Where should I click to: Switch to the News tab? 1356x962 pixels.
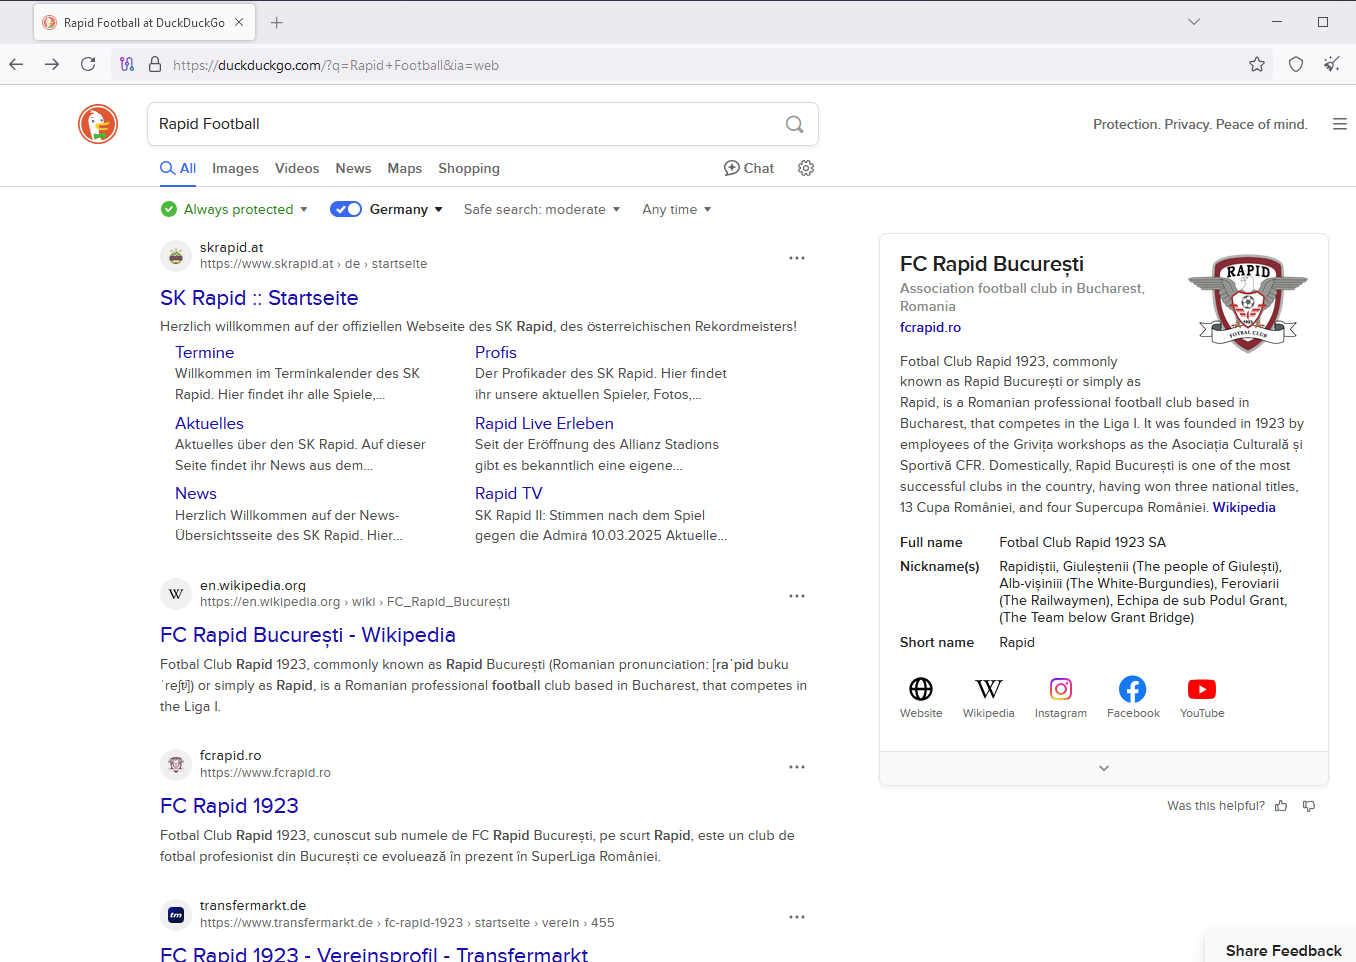[x=353, y=168]
